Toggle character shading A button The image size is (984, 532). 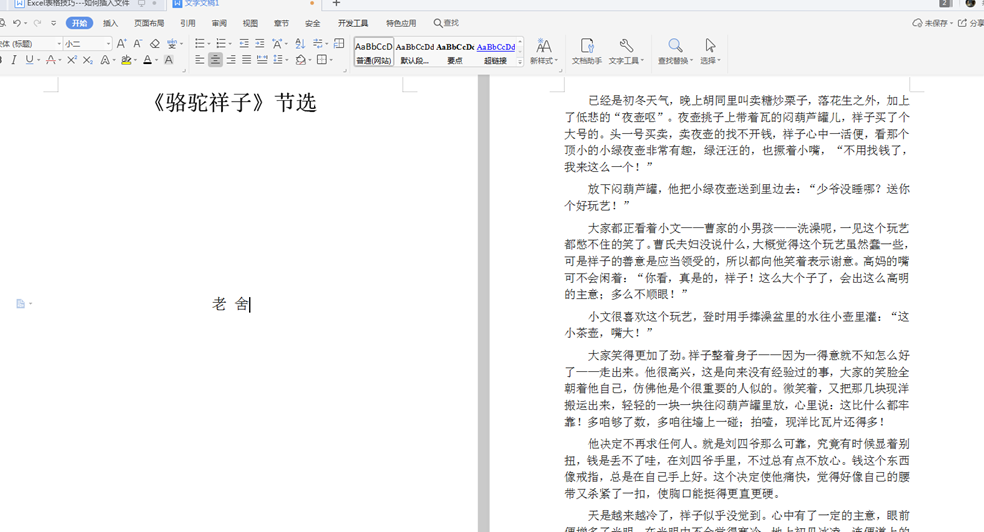(x=168, y=60)
